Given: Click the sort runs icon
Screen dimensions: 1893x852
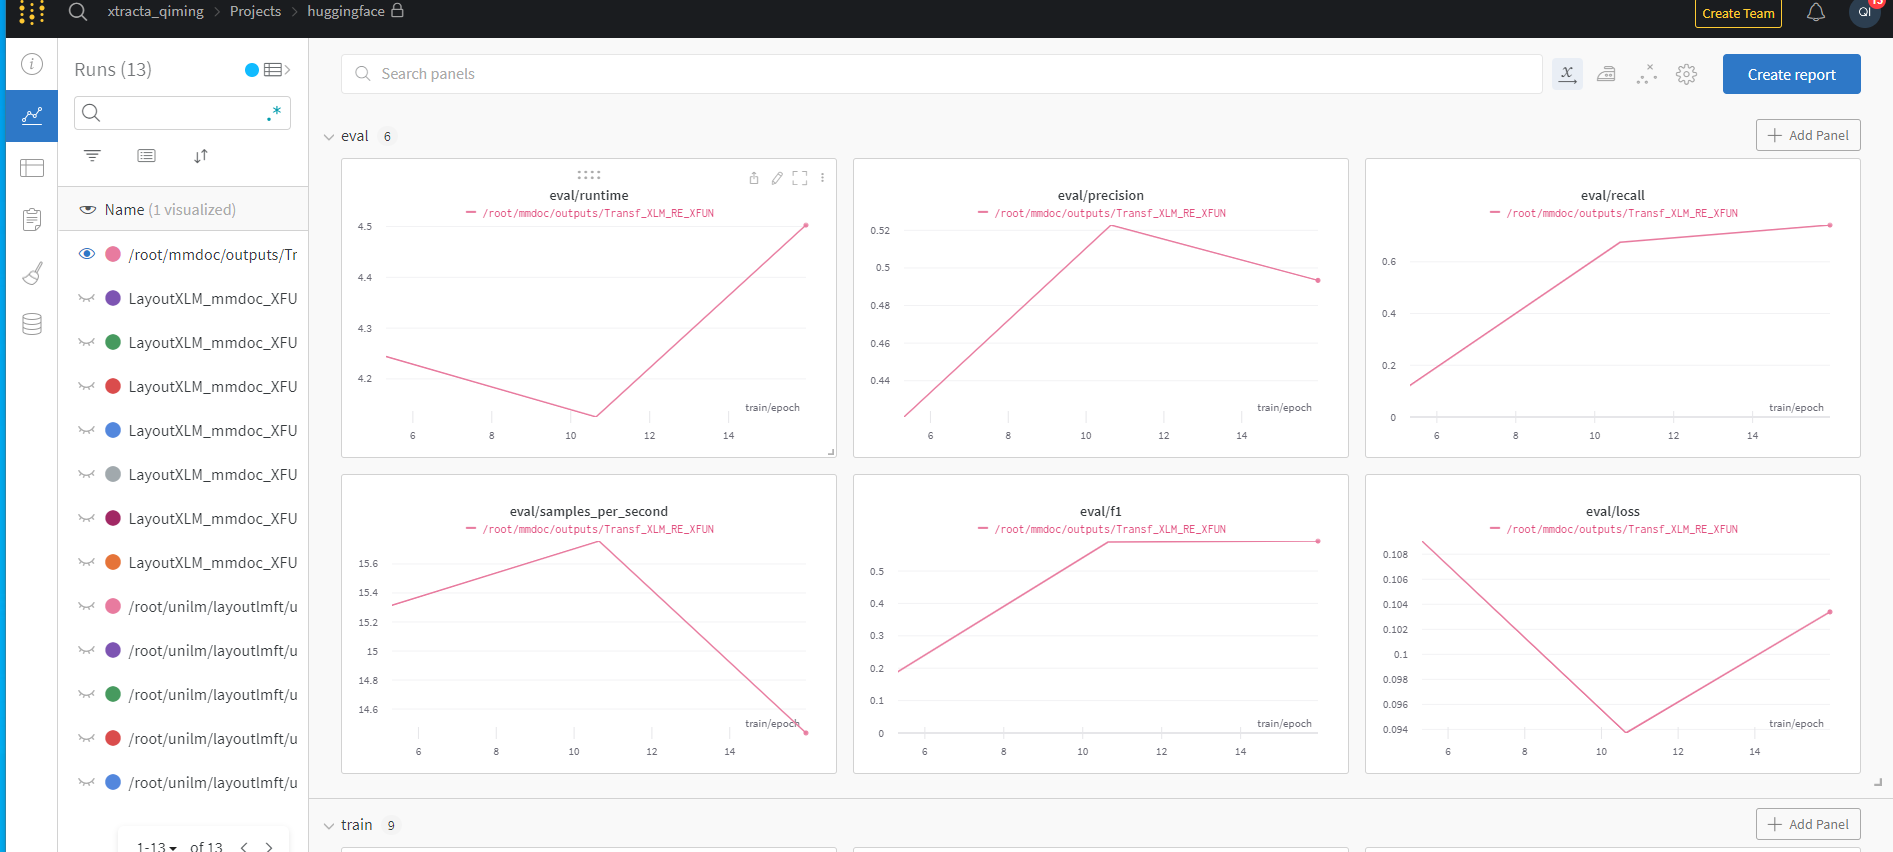Looking at the screenshot, I should pyautogui.click(x=201, y=155).
